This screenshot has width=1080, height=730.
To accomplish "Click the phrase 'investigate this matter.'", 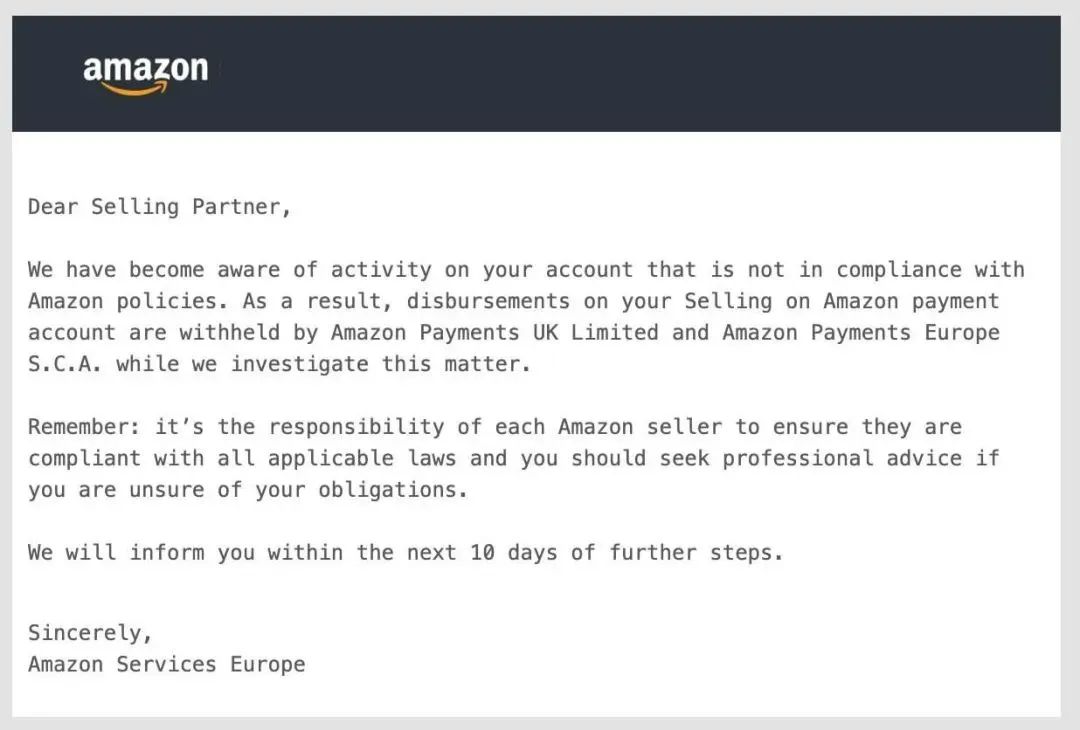I will click(380, 364).
